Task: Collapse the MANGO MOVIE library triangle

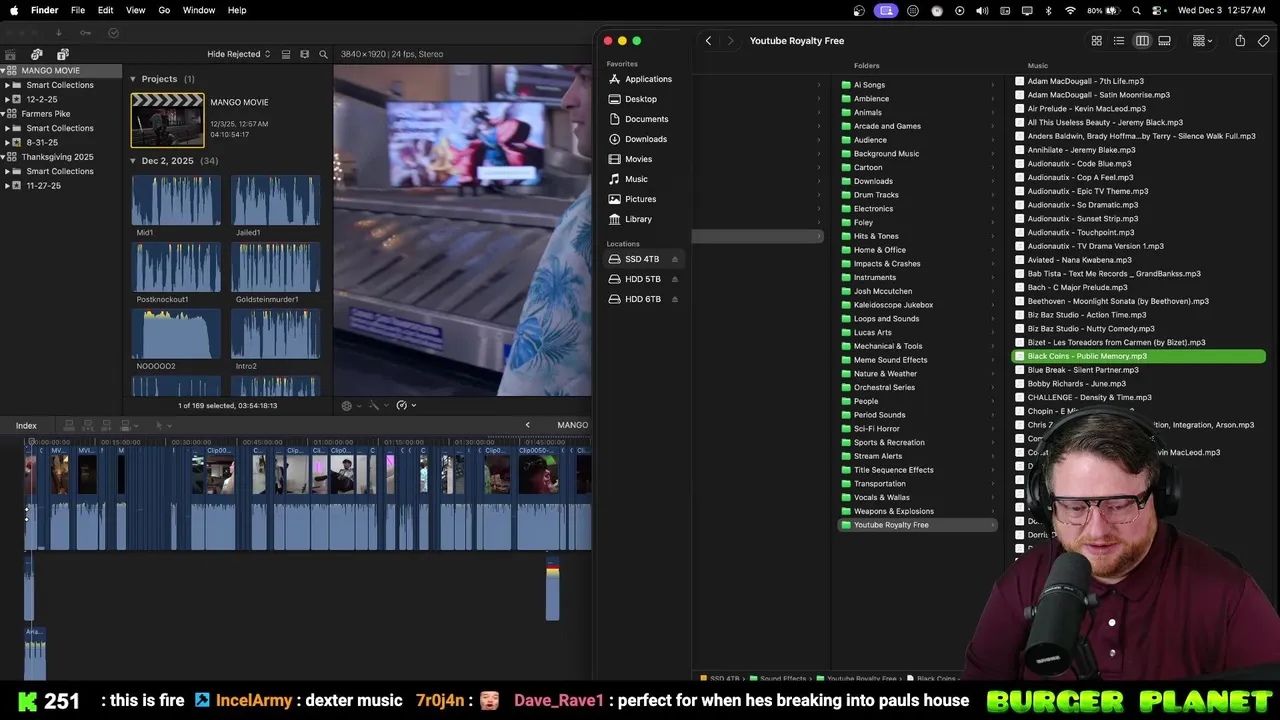Action: point(3,71)
